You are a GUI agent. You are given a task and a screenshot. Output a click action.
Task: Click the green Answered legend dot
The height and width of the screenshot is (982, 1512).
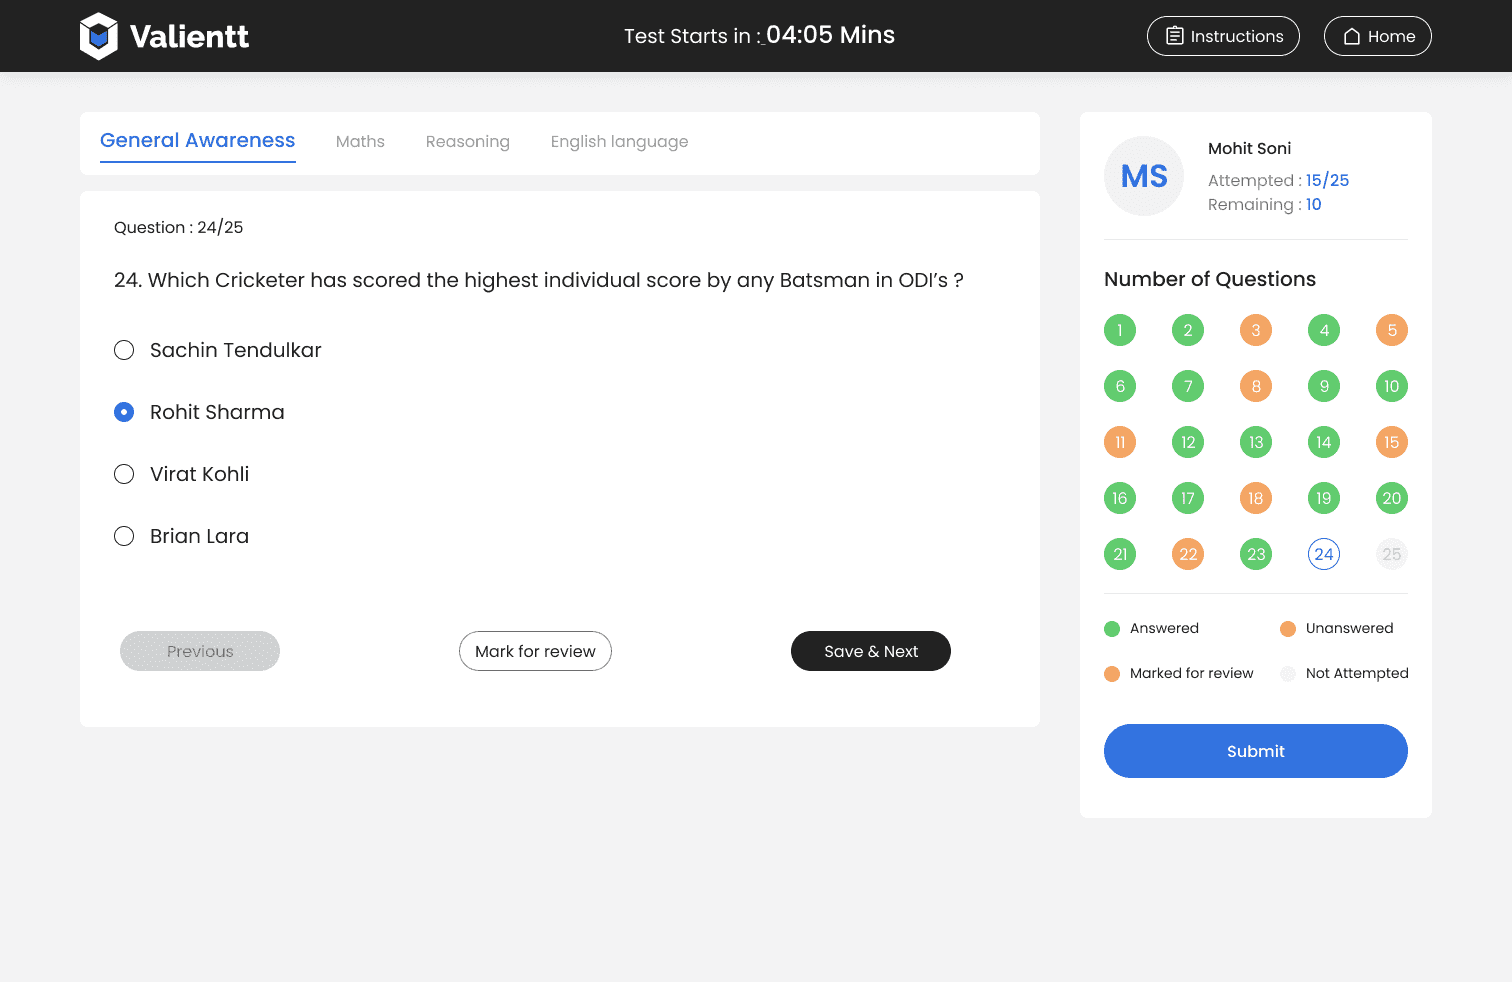(x=1112, y=629)
